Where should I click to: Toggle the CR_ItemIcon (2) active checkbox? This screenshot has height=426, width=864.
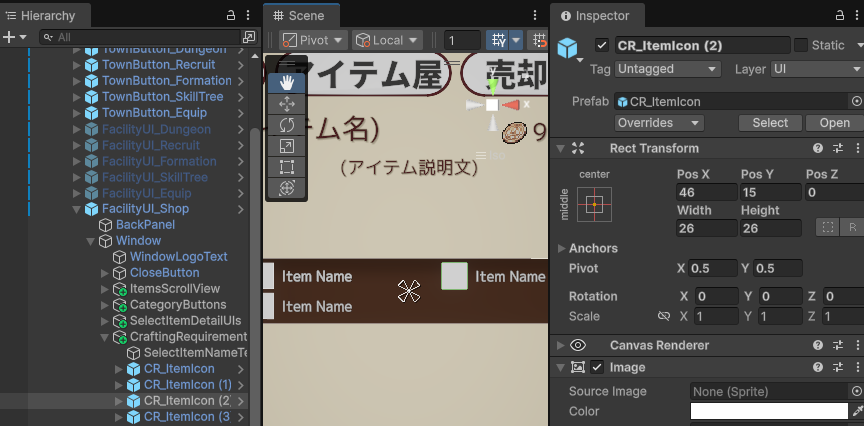tap(602, 45)
